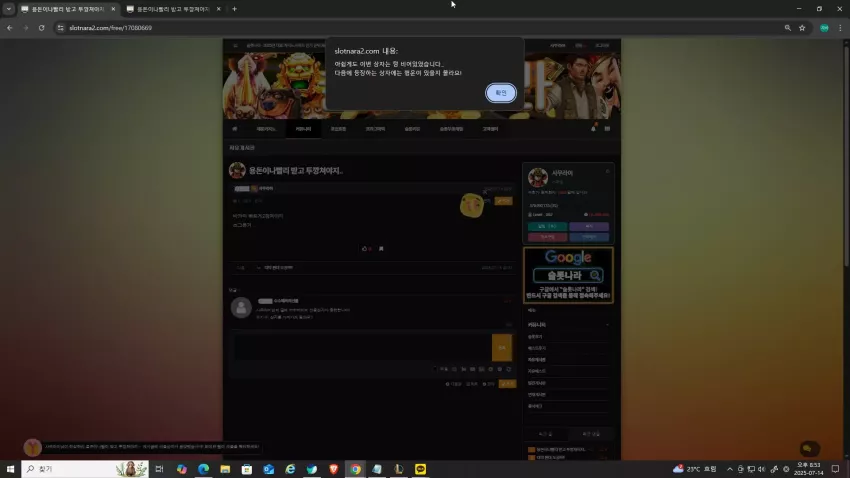Show hidden system tray icons
850x478 pixels.
(x=730, y=469)
